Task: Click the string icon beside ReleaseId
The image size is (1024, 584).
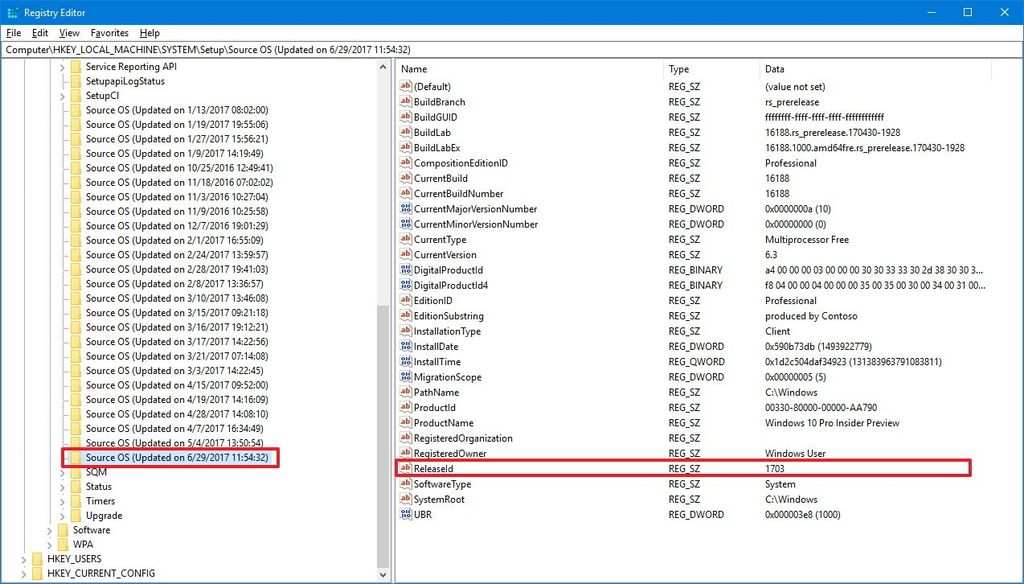Action: coord(405,468)
